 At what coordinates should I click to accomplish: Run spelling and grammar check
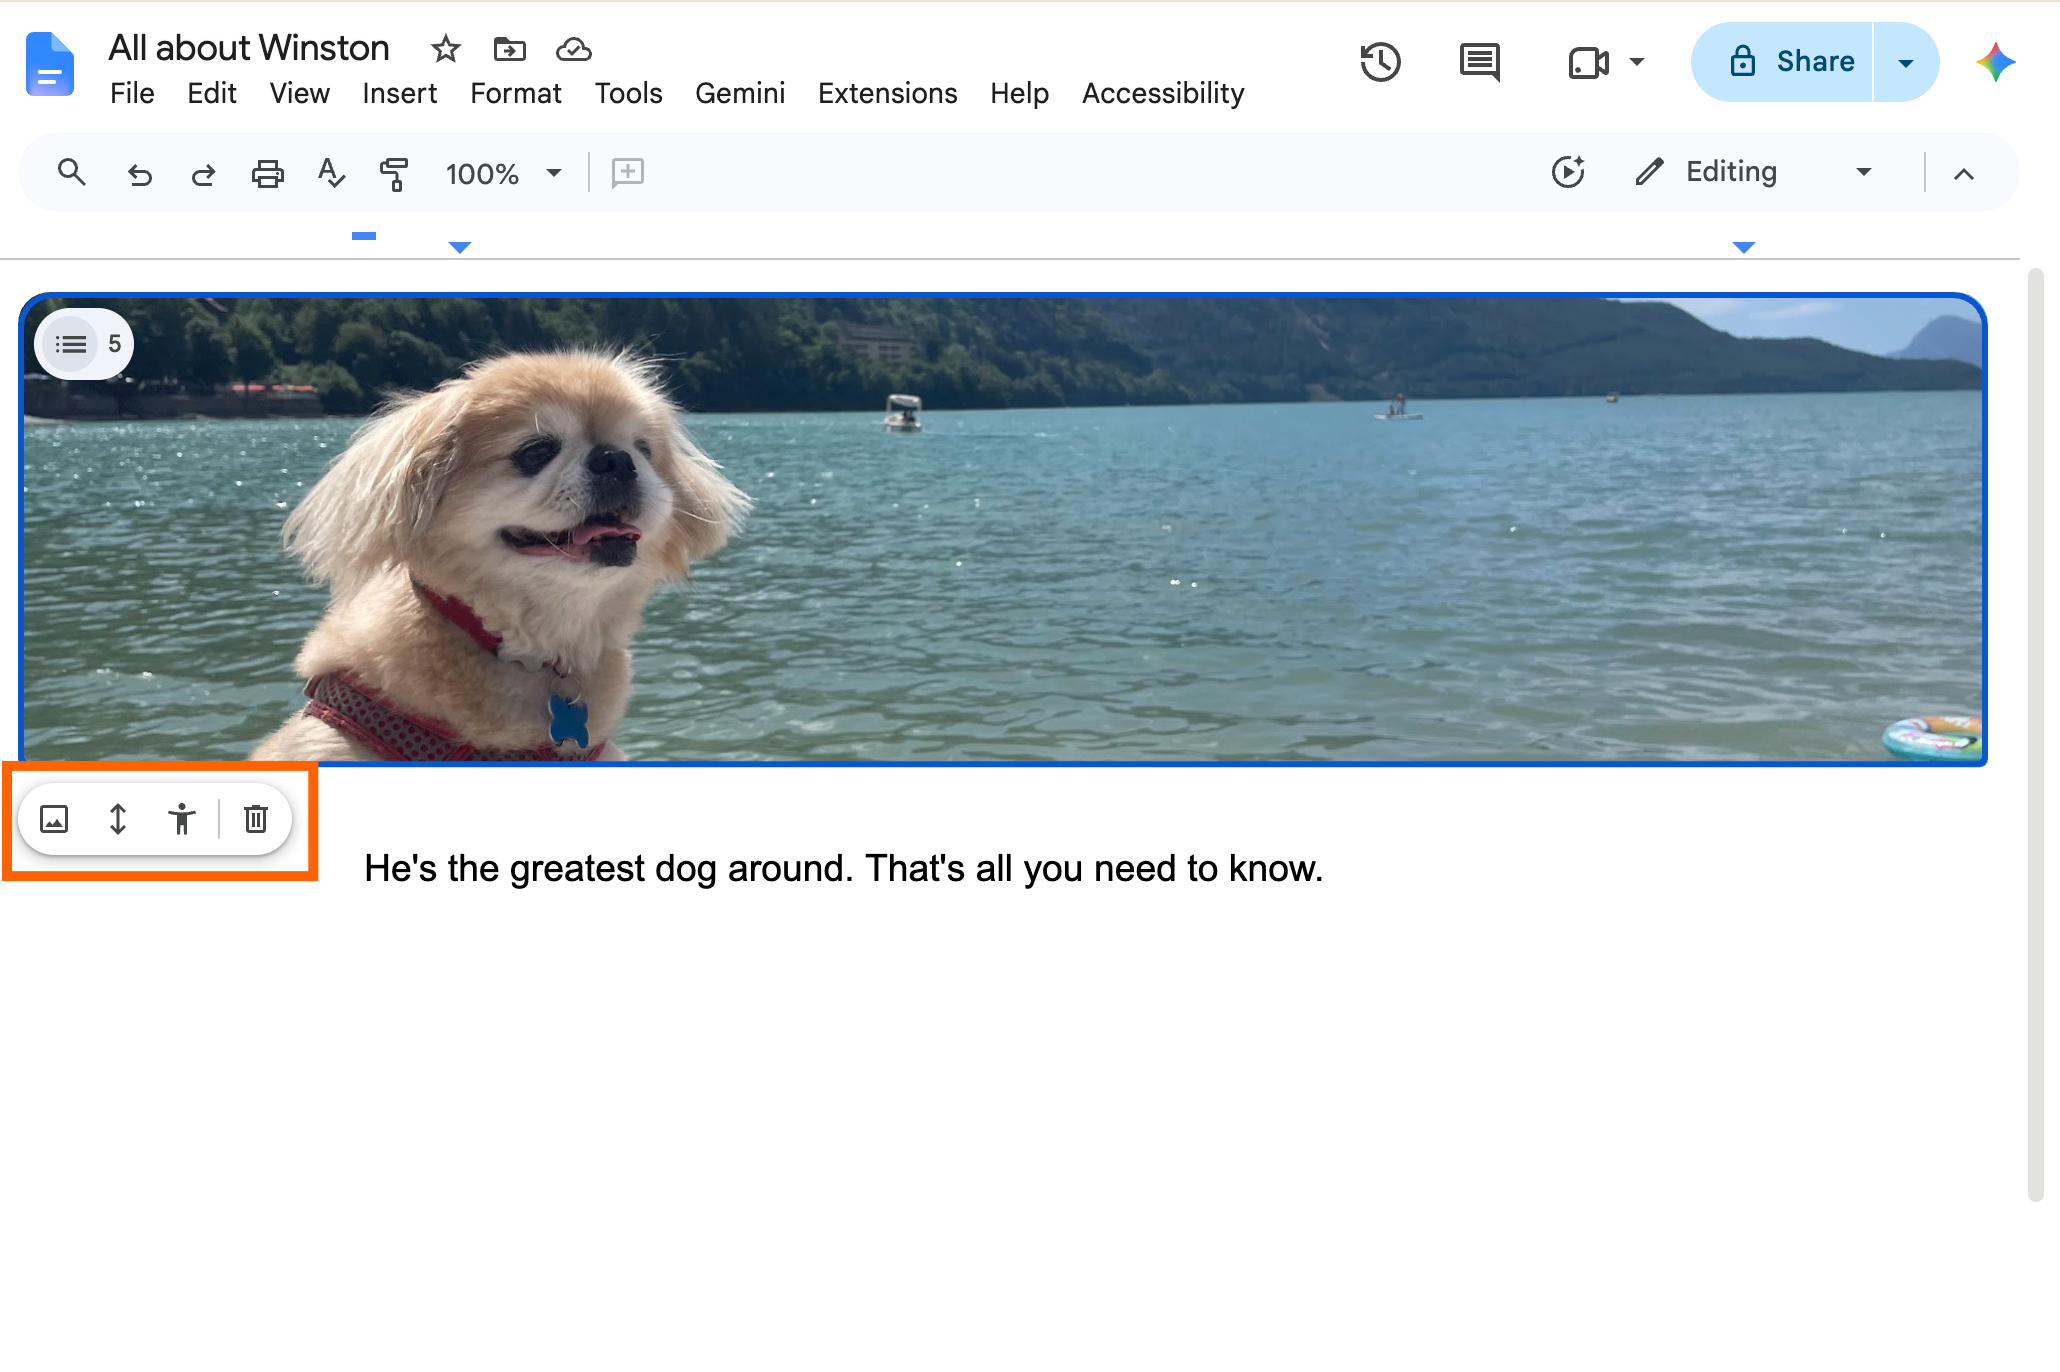[331, 173]
